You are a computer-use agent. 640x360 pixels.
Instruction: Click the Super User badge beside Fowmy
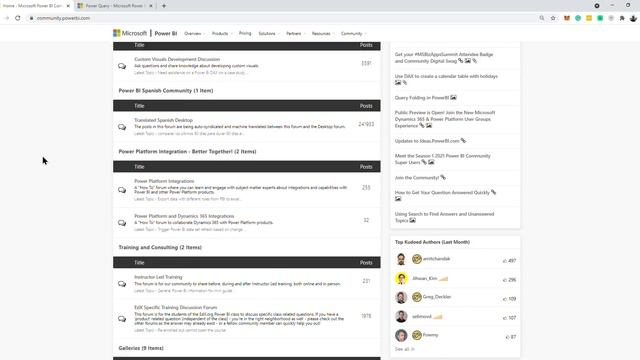point(416,335)
